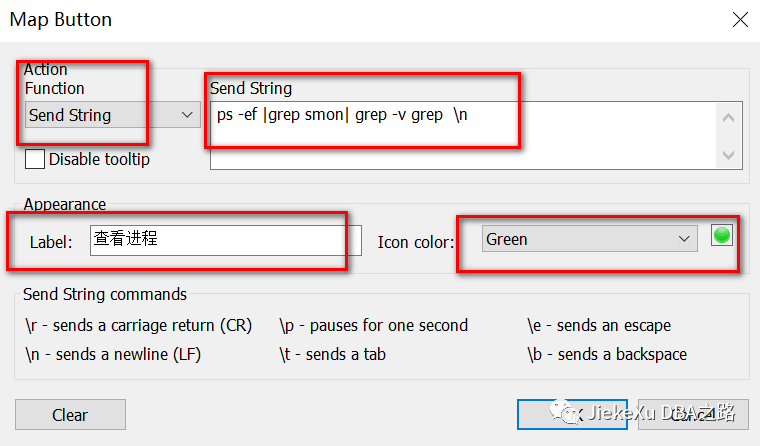Click the "\n - sends a newline (LF)" hint
The height and width of the screenshot is (446, 760).
click(113, 355)
